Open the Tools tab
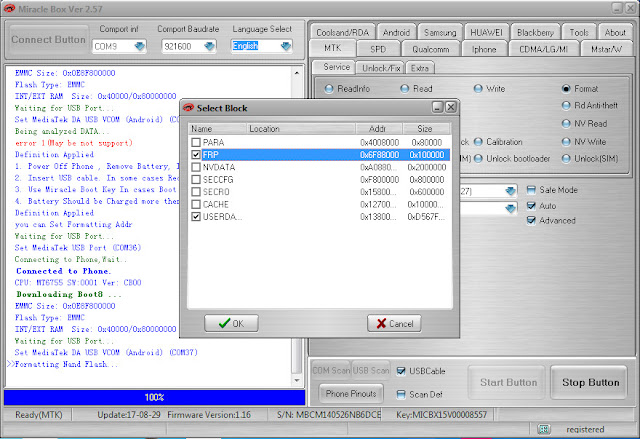Image resolution: width=640 pixels, height=439 pixels. coord(579,32)
